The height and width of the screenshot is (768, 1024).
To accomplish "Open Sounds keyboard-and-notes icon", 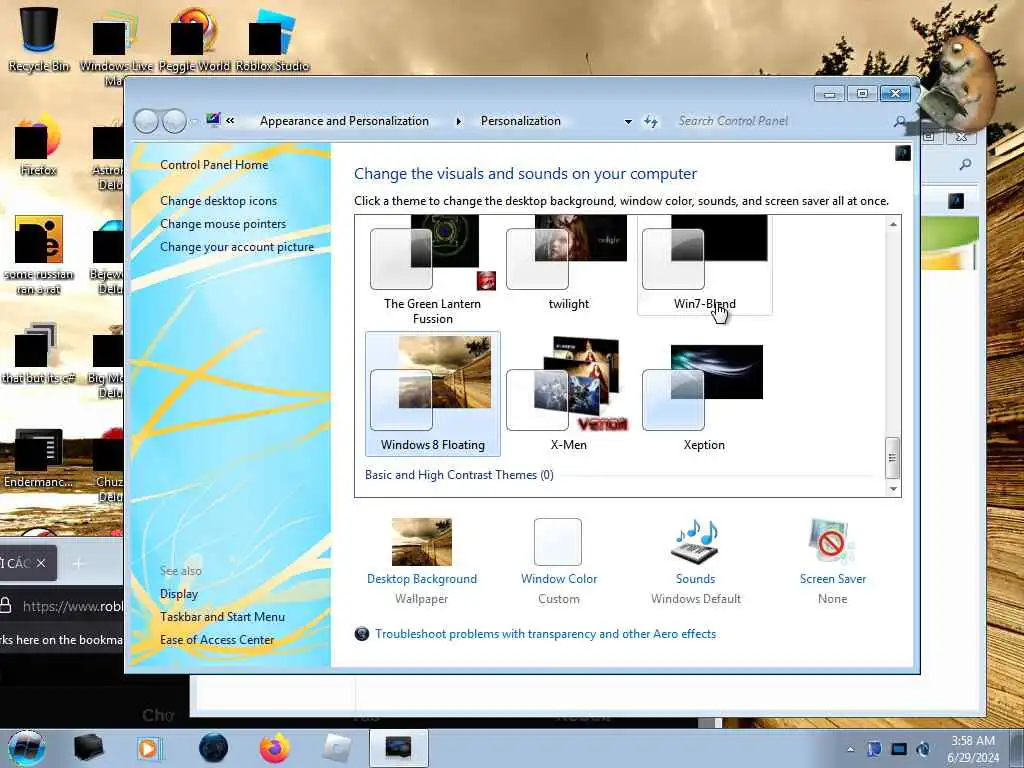I will (696, 542).
